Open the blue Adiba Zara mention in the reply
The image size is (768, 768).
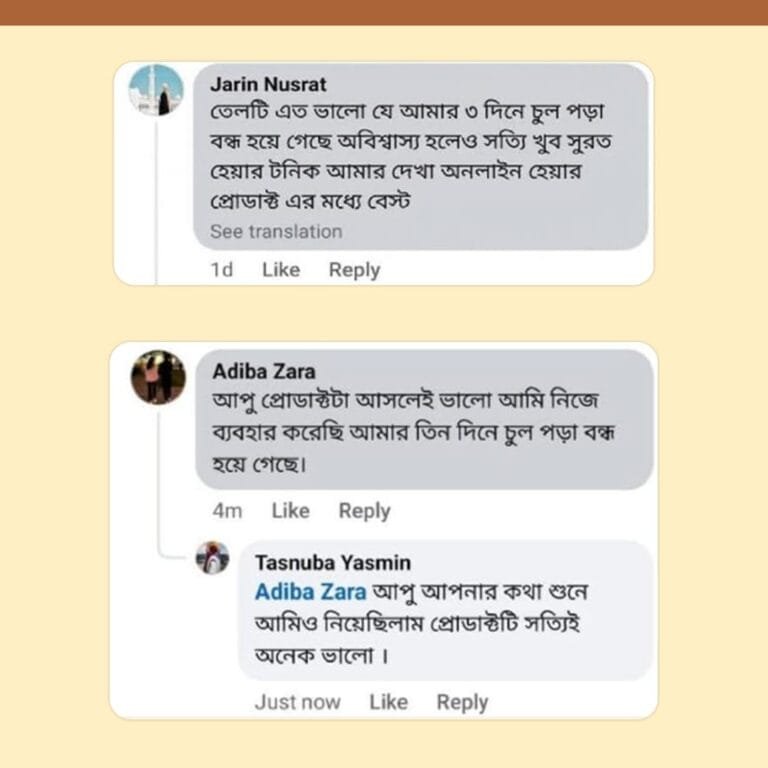(x=311, y=591)
